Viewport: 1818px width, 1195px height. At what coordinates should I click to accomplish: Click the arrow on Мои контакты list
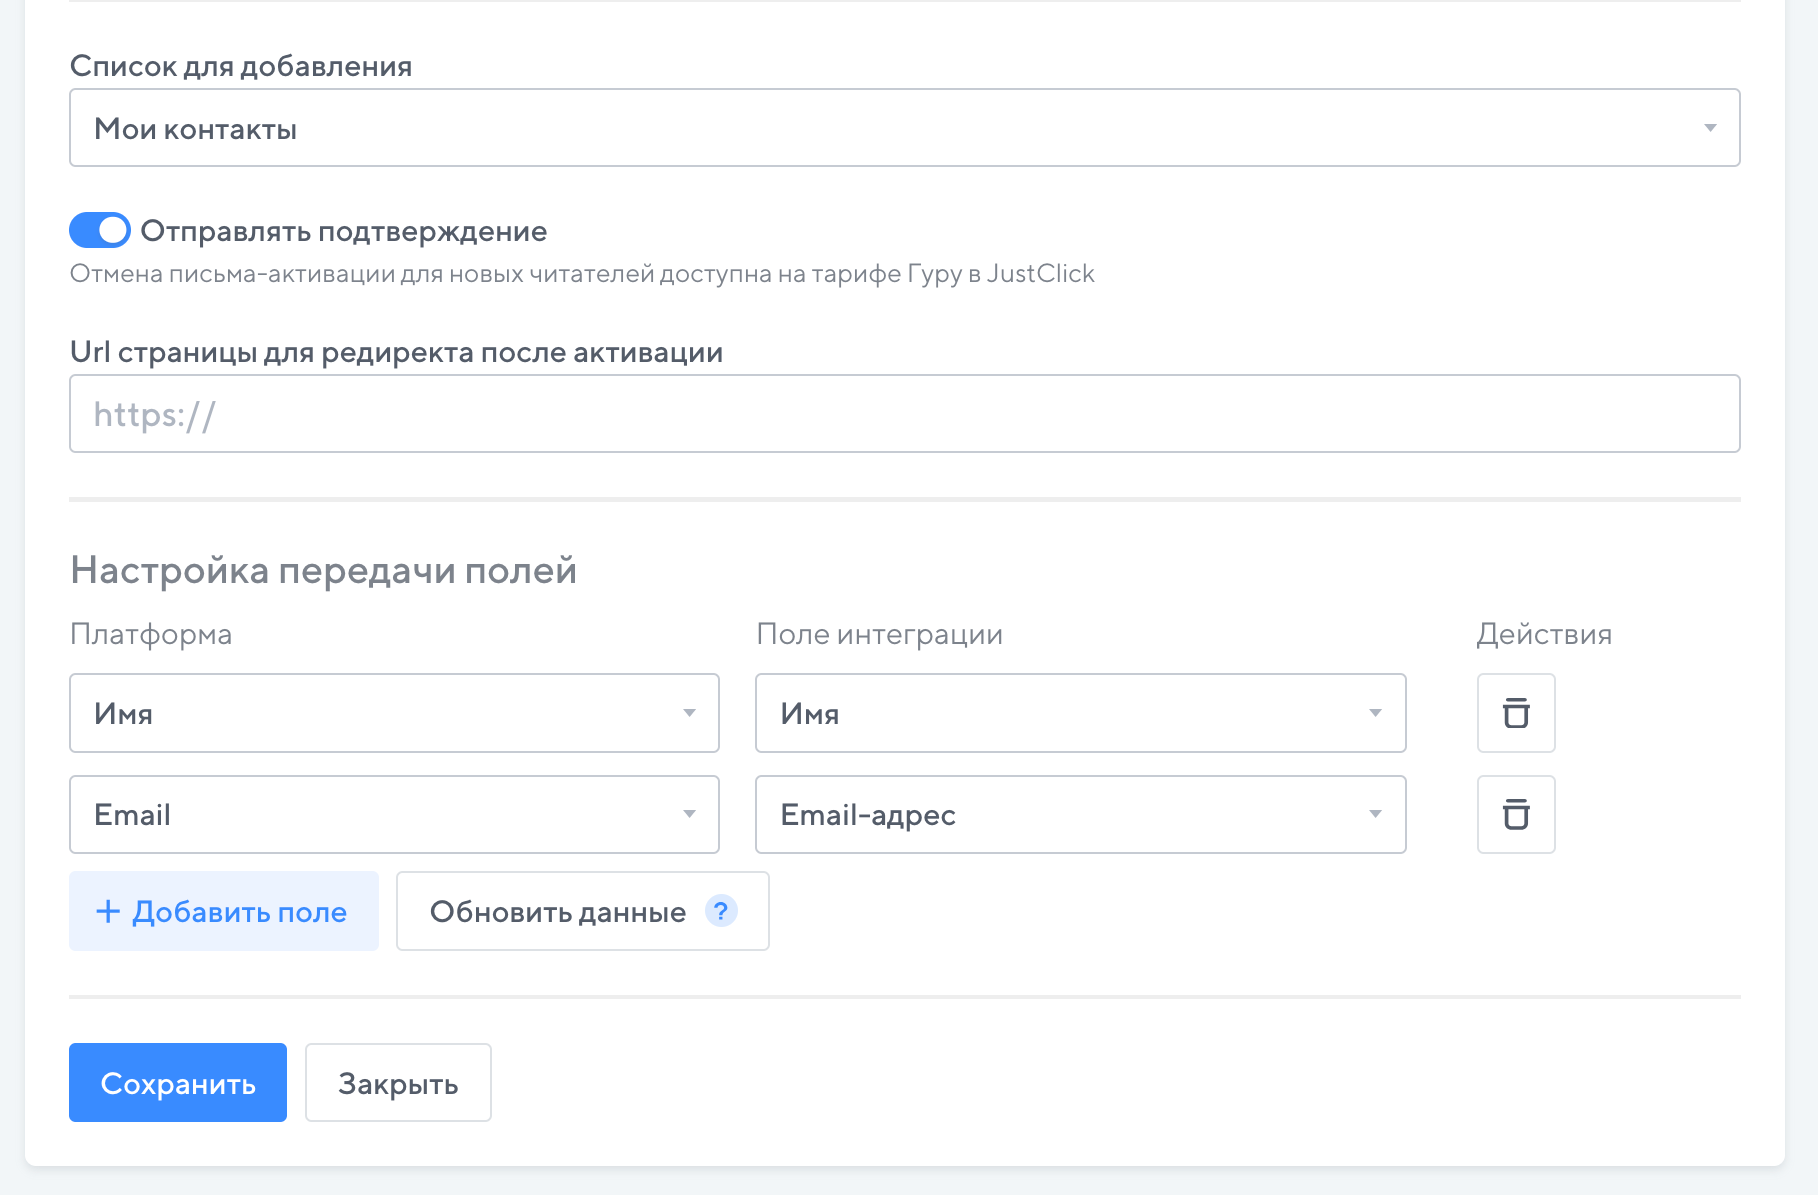click(x=1710, y=128)
